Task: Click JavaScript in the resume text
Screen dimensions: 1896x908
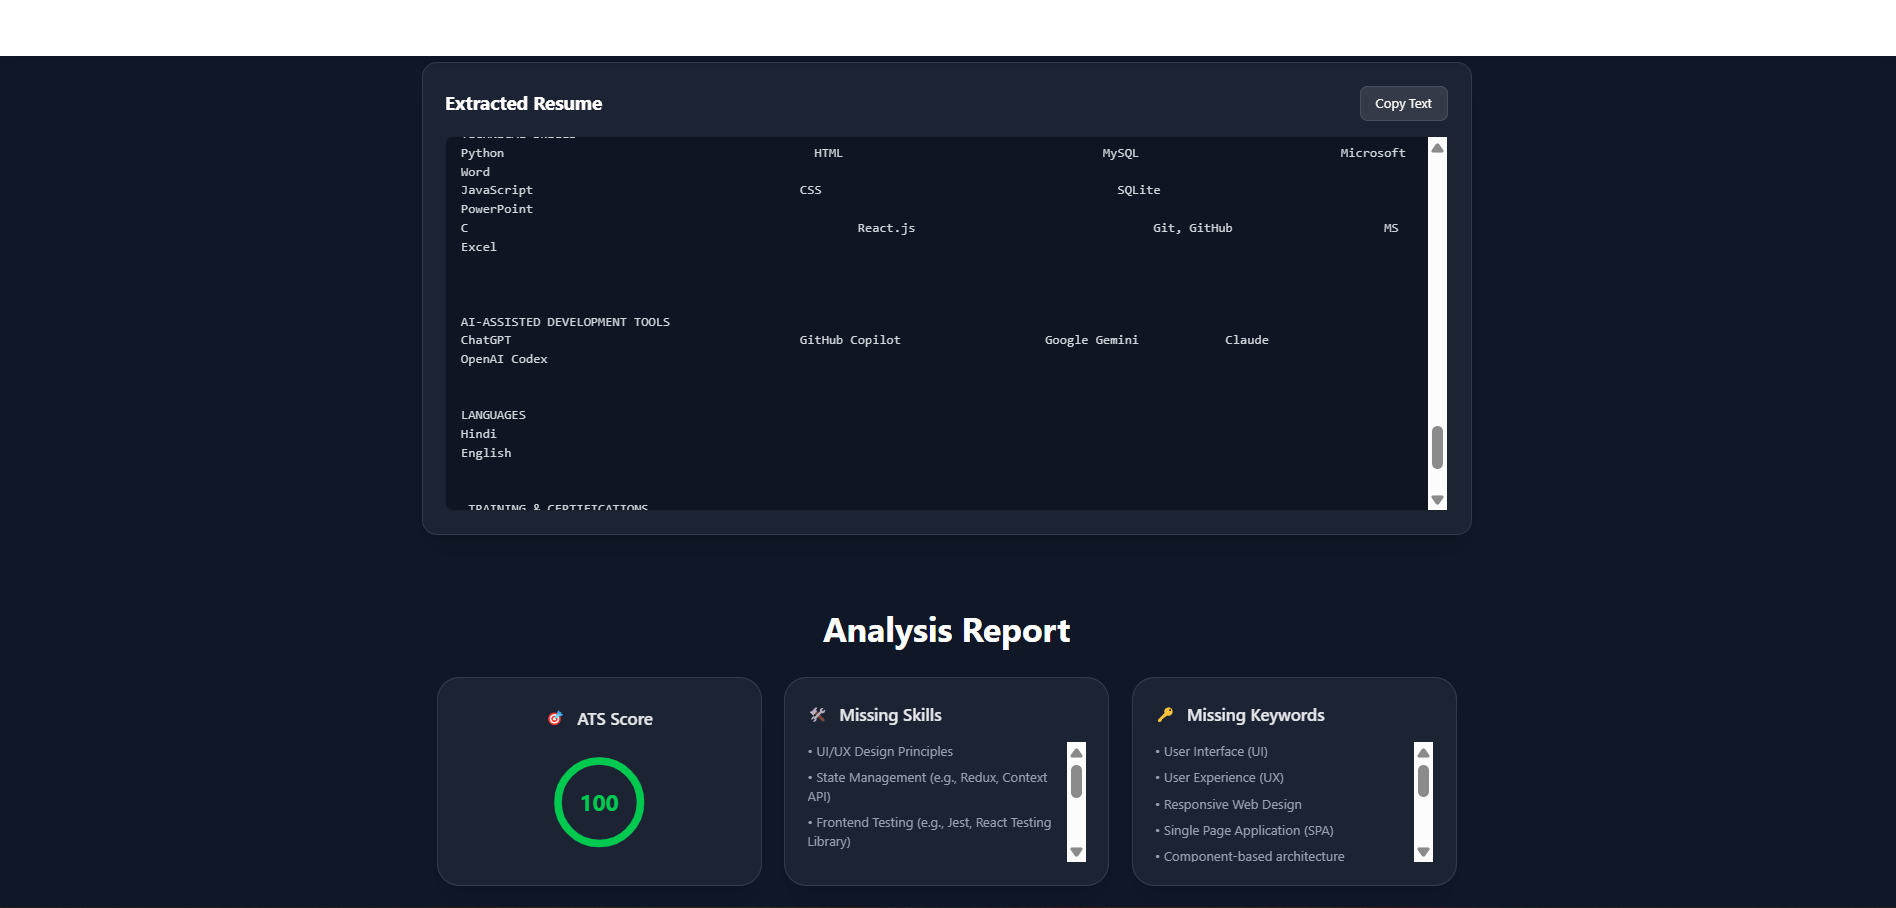Action: coord(496,190)
